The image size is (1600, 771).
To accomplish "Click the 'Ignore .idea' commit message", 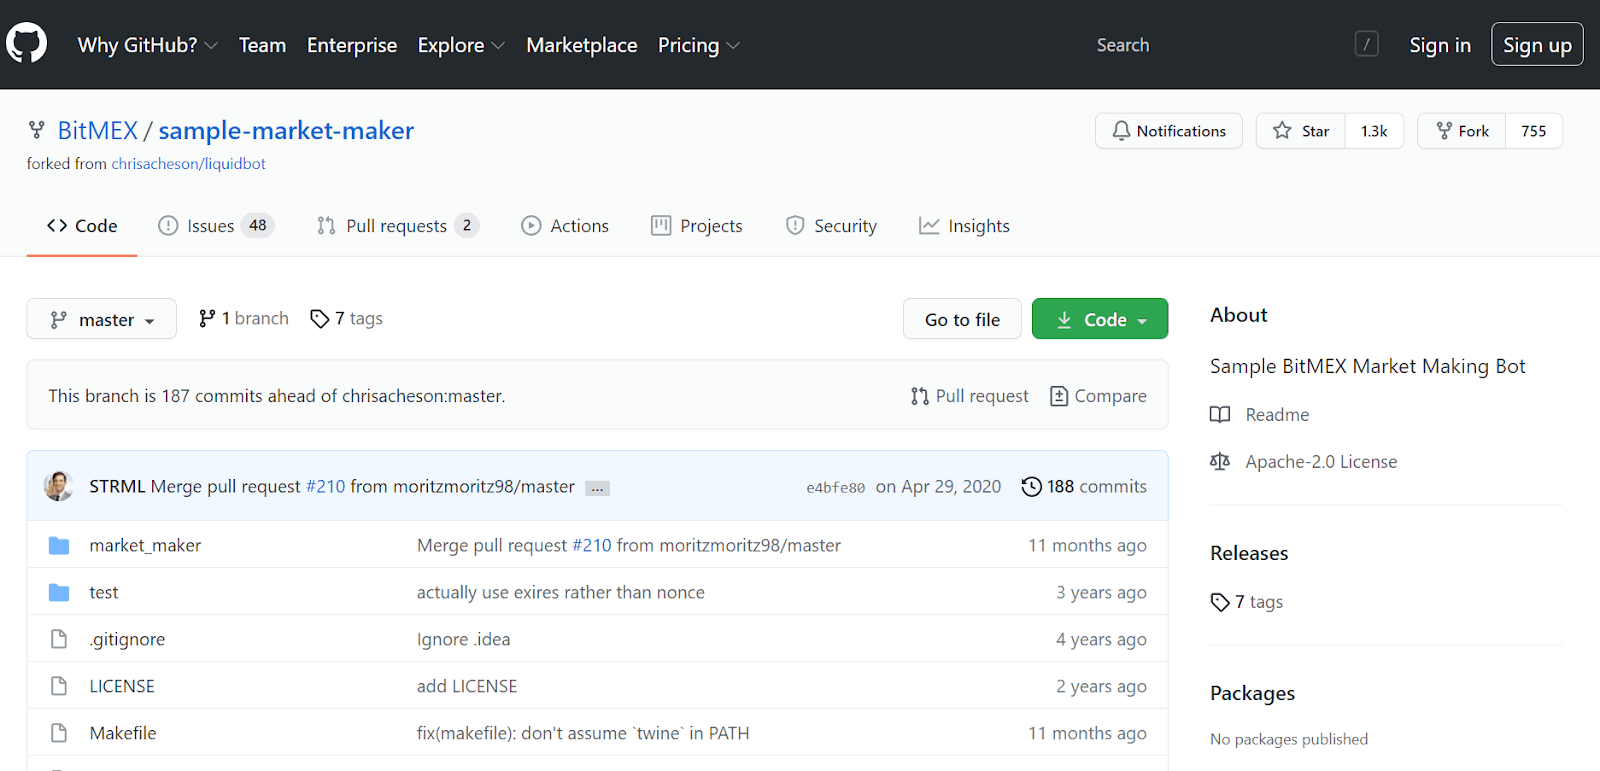I will (x=463, y=639).
